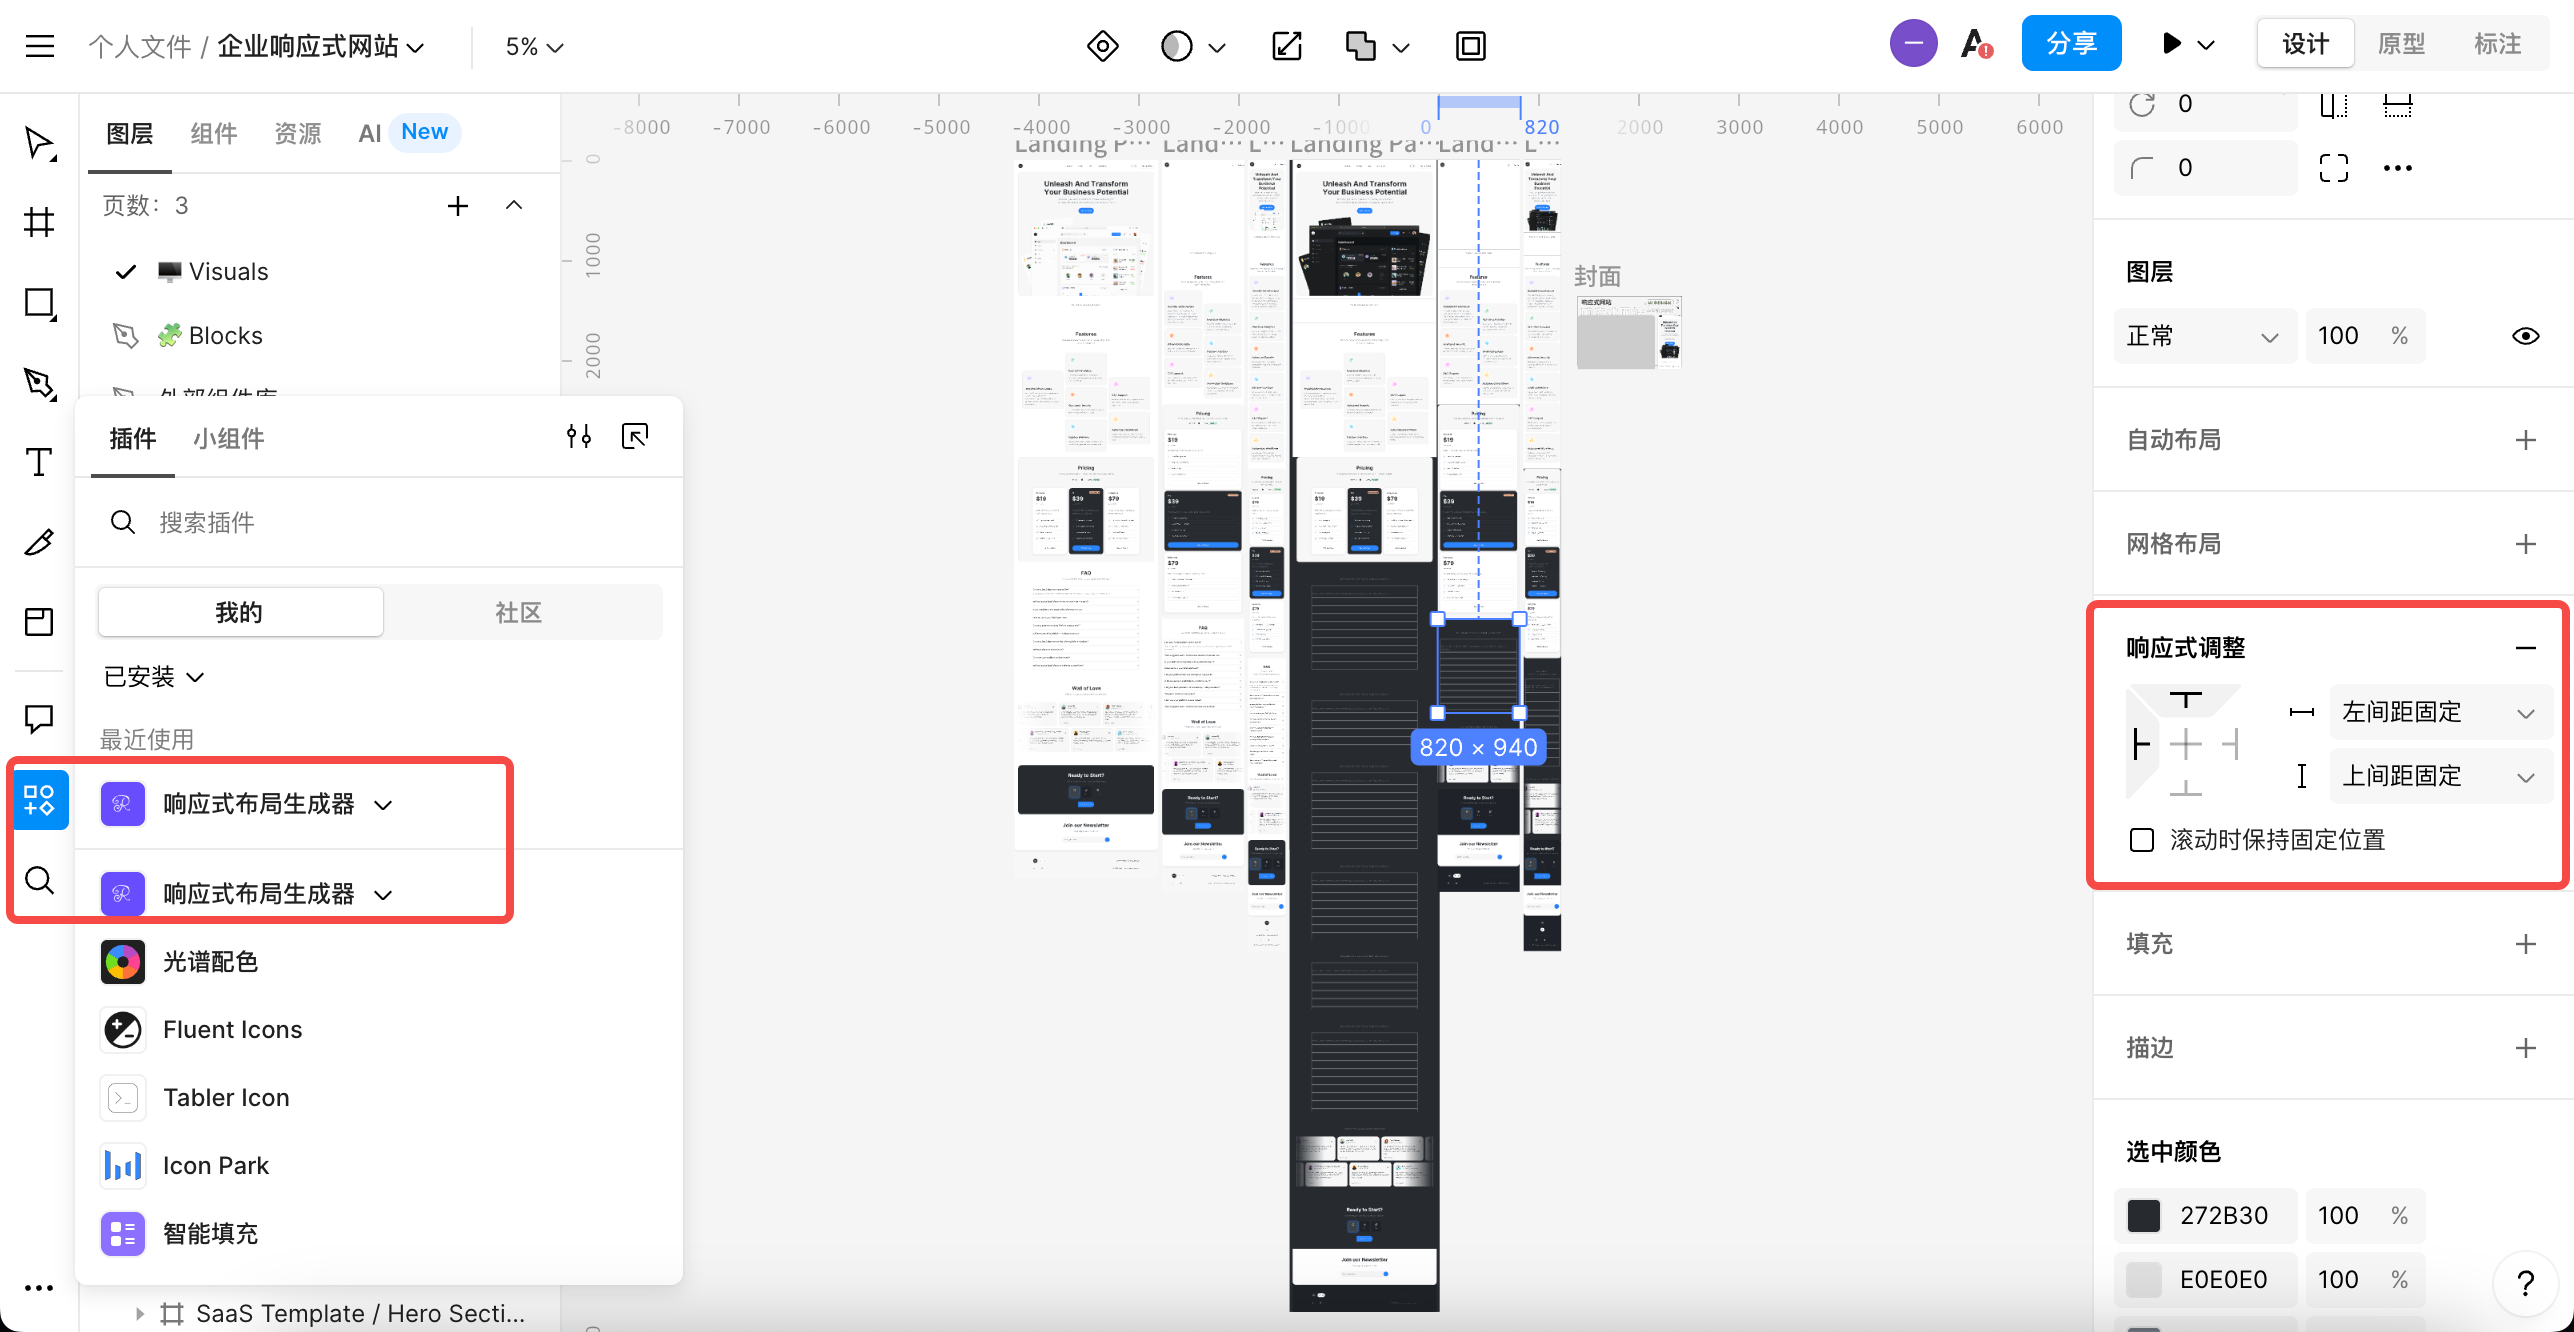Expand the zoom 5% dropdown

[534, 46]
